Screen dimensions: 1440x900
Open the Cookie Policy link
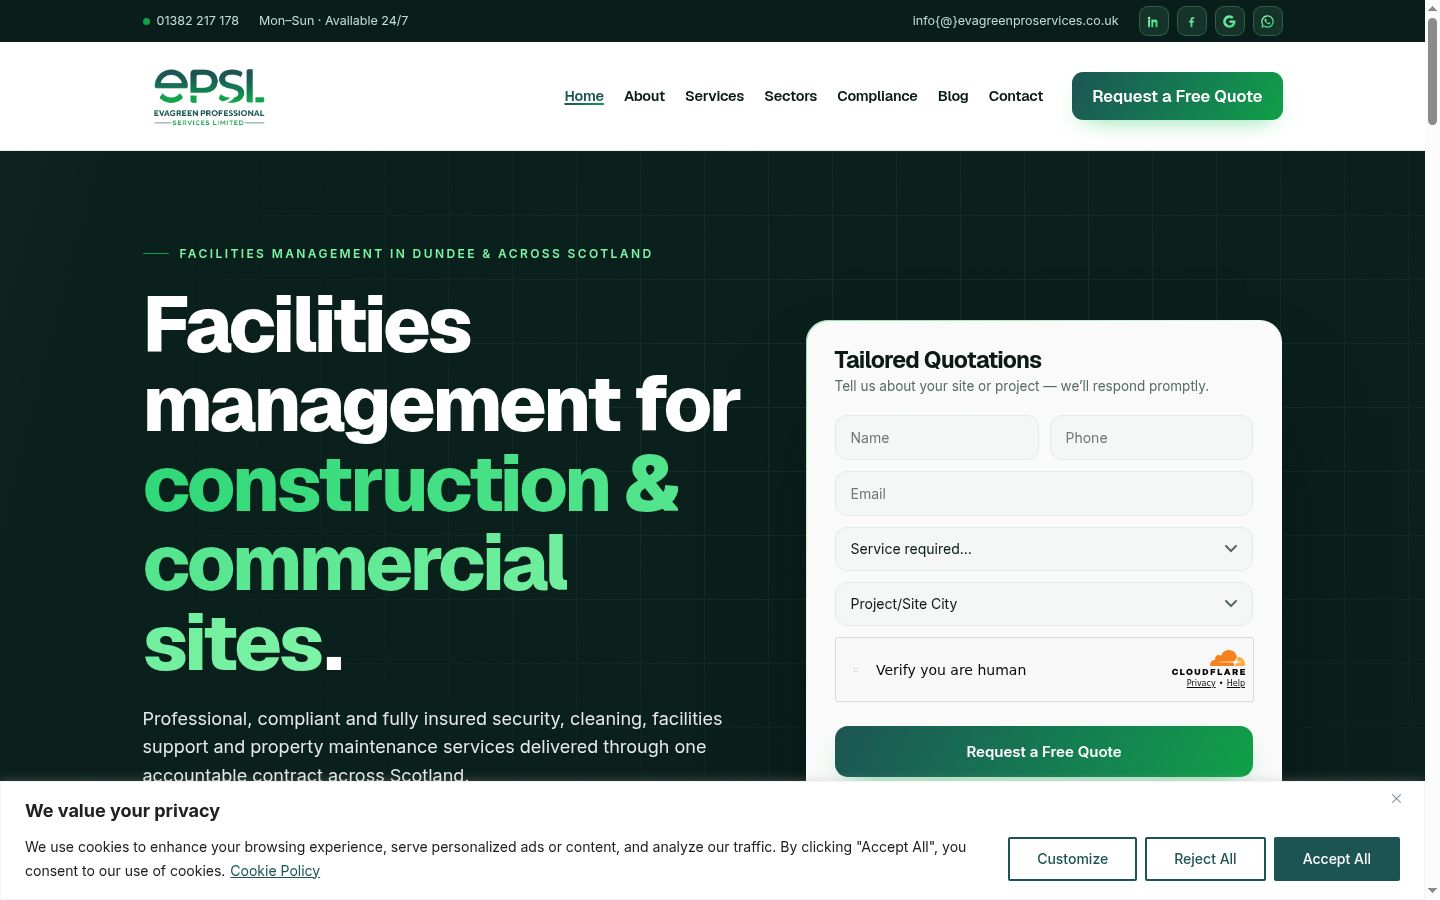[275, 871]
